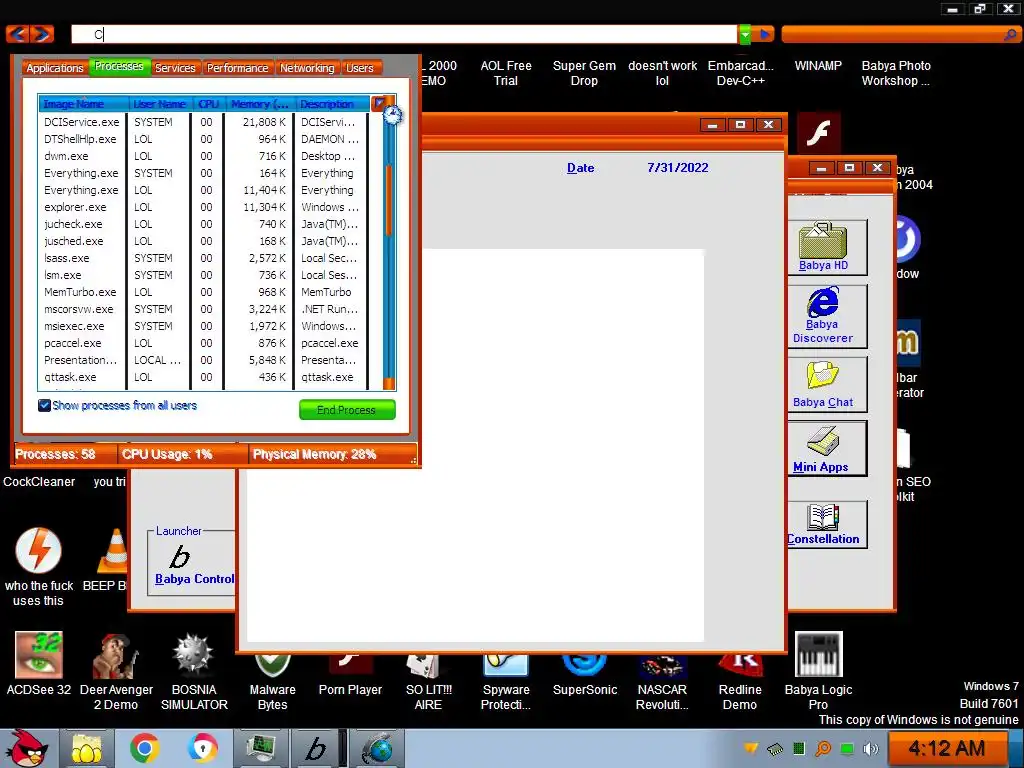Viewport: 1024px width, 768px height.
Task: Select the qttask.exe process row
Action: point(202,377)
